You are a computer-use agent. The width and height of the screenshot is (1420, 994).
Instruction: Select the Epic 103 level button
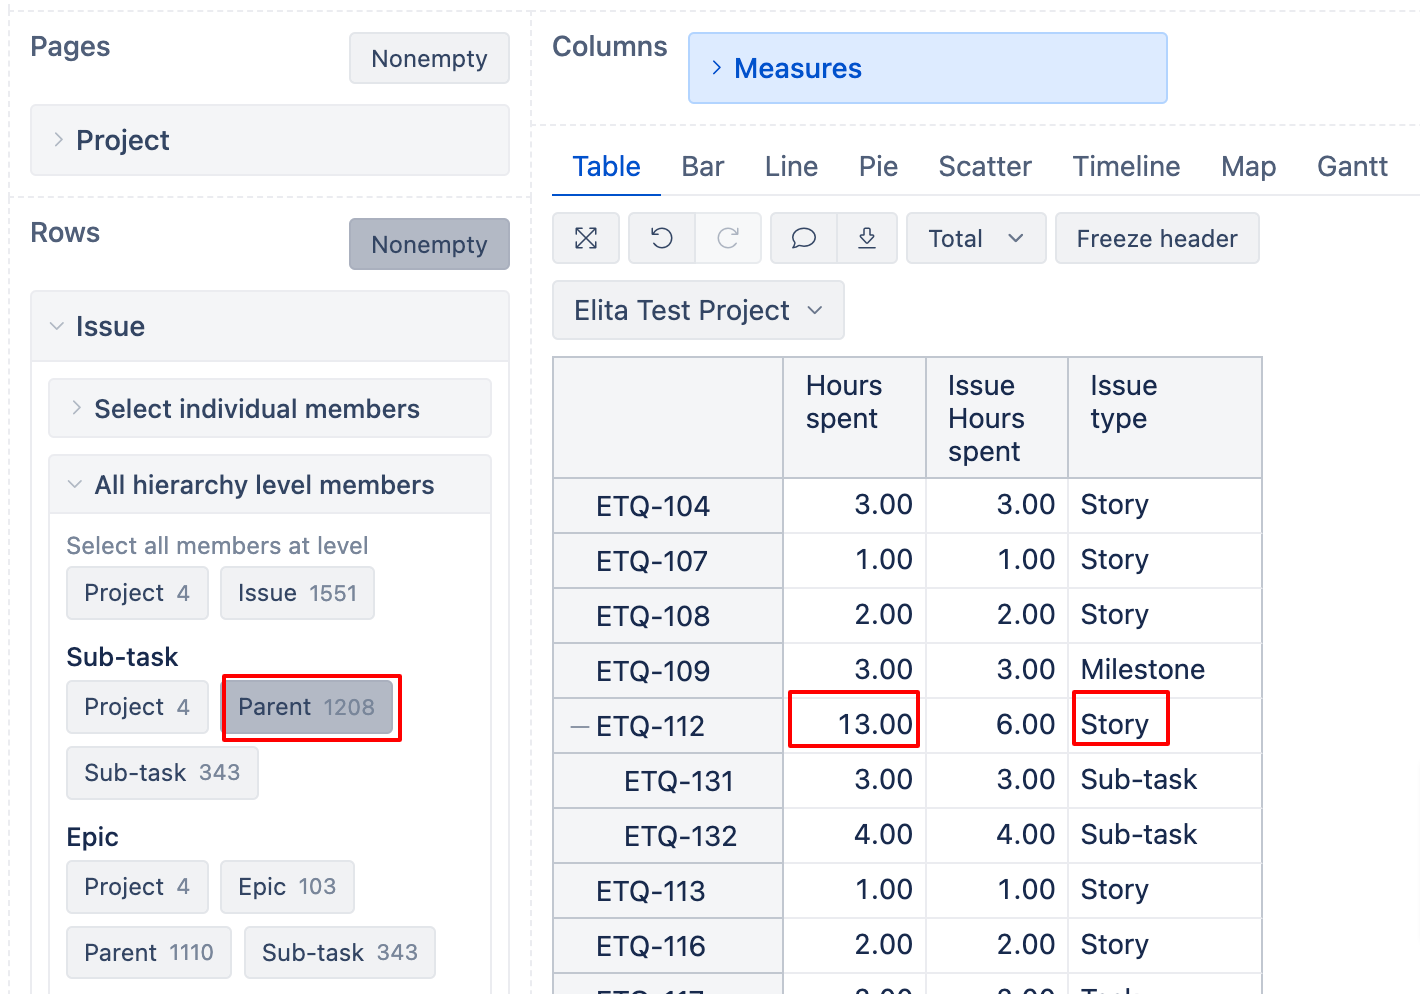coord(287,887)
